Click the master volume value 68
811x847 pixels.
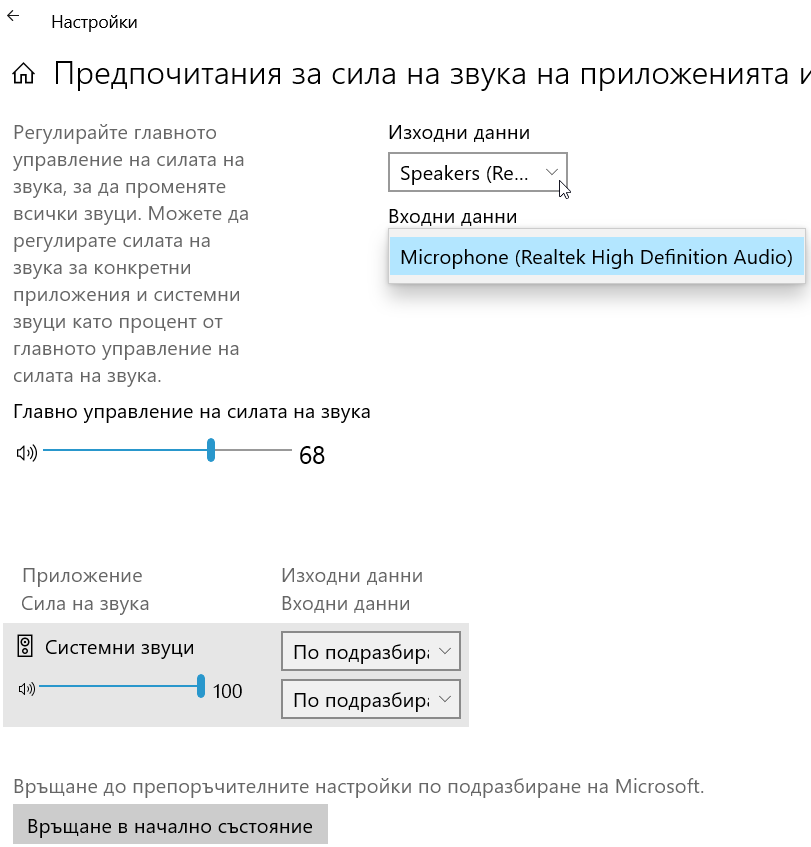pos(312,456)
